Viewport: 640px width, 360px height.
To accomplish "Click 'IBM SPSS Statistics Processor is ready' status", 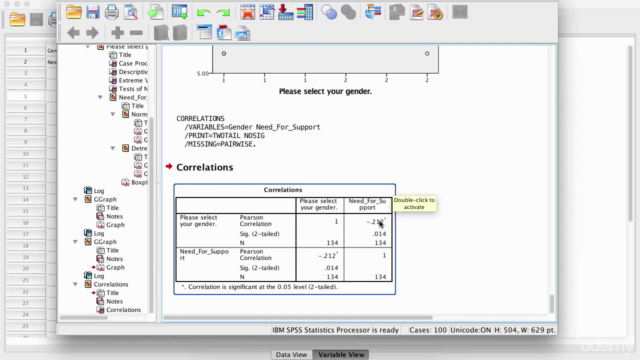I will [336, 330].
